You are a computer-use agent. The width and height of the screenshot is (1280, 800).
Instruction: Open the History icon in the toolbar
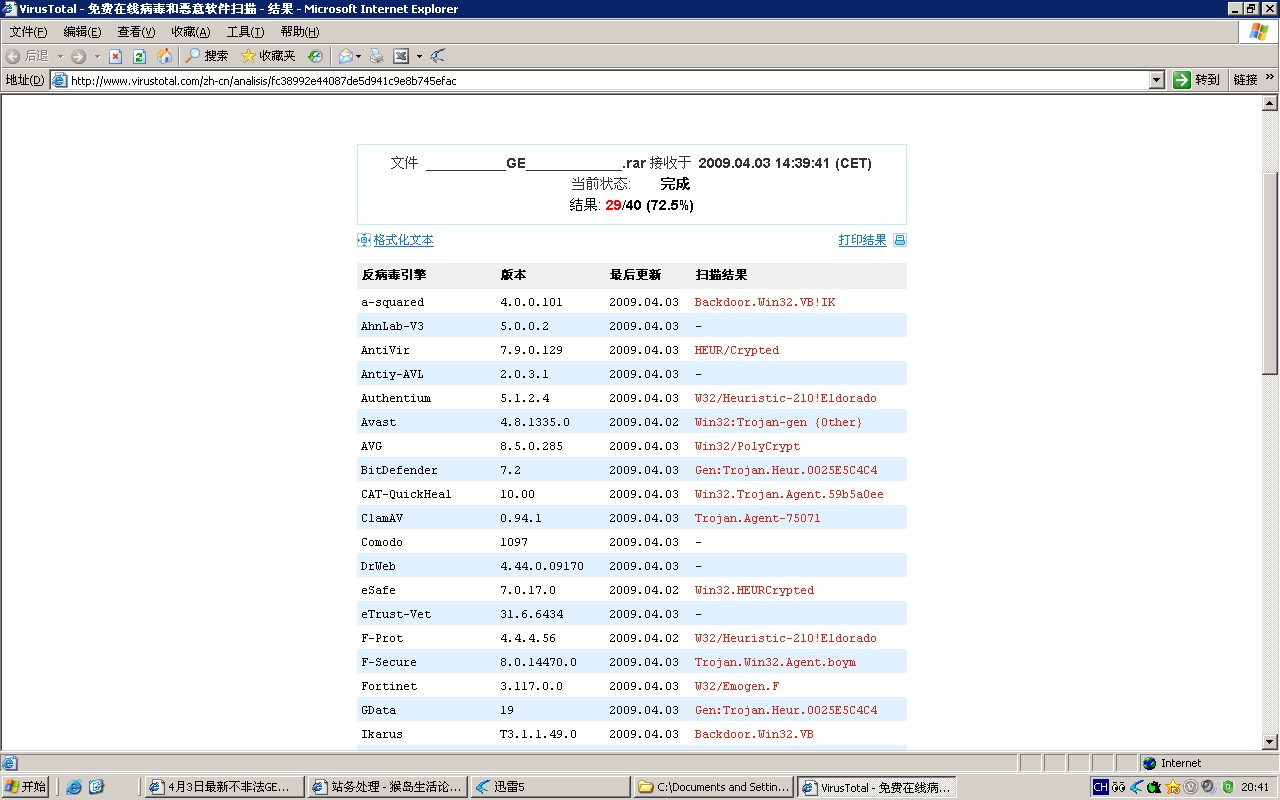pyautogui.click(x=315, y=56)
